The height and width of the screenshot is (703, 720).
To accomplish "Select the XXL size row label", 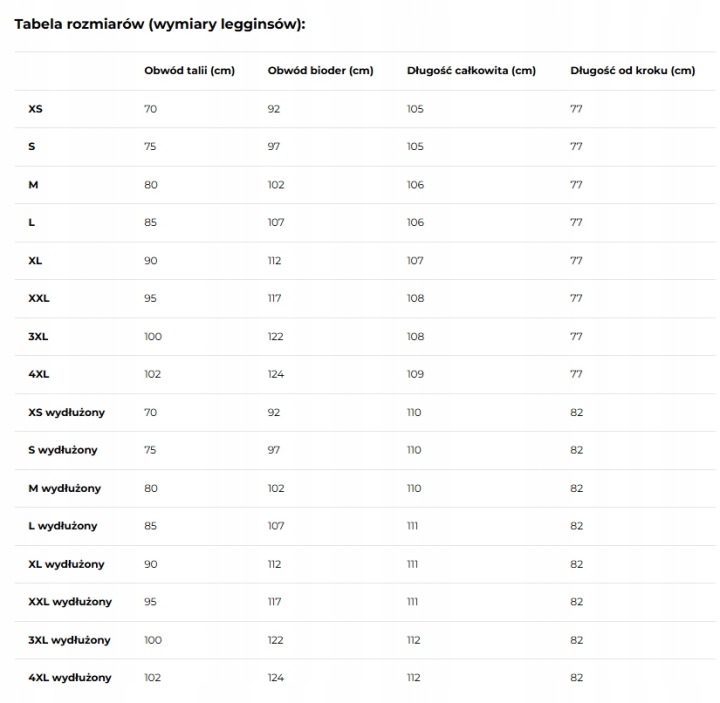I will 39,298.
